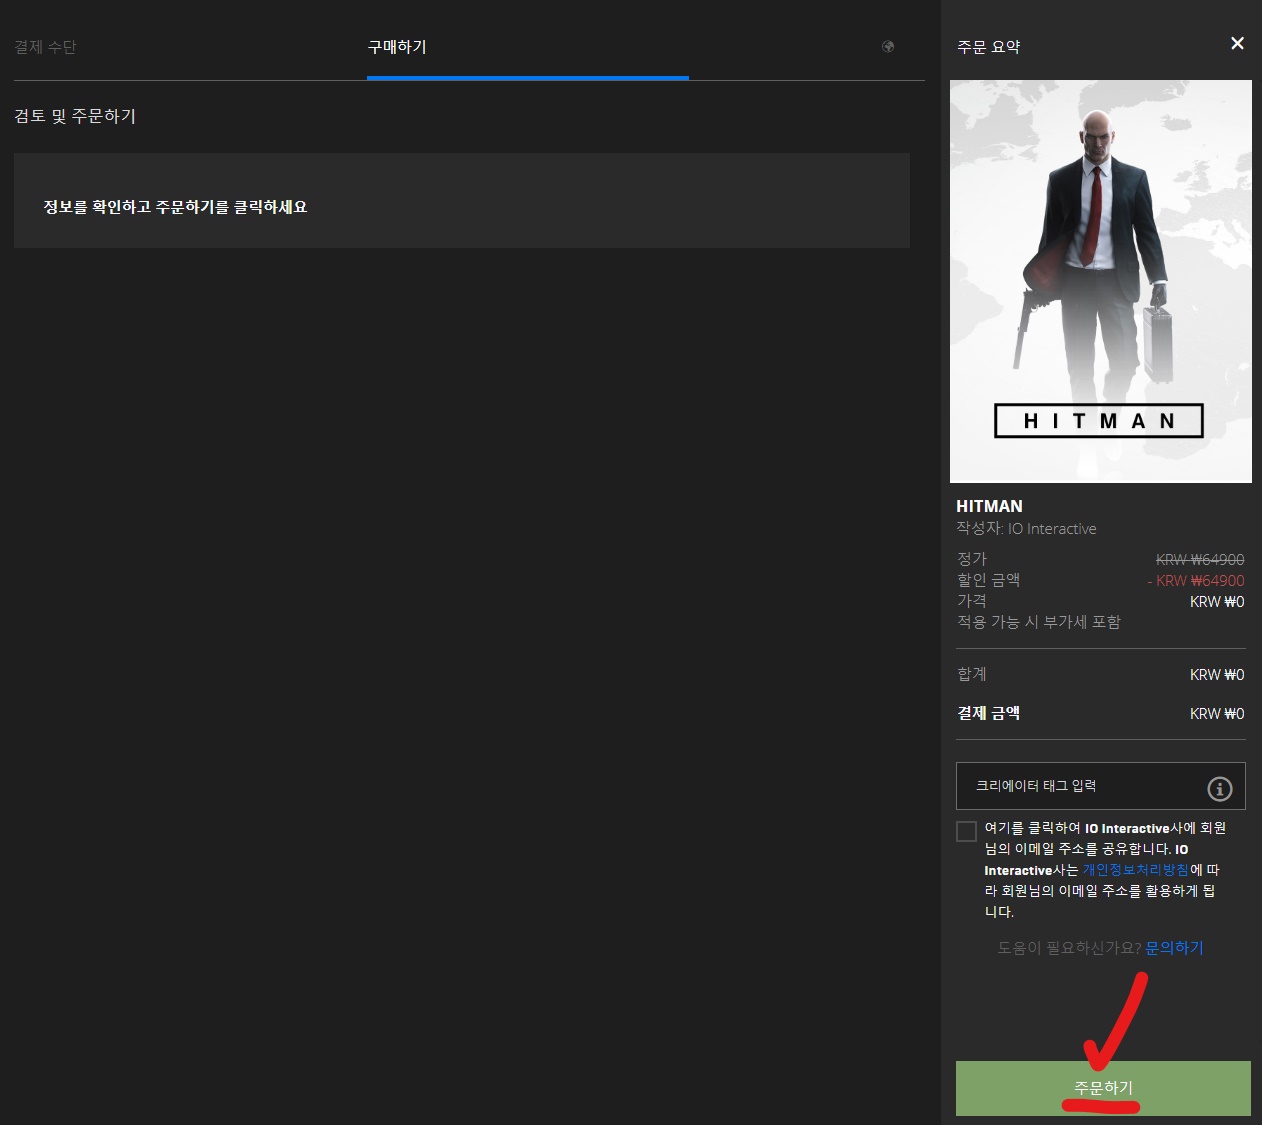Click the 적용 가능 시 부가세 포함 text
Screen dimensions: 1262x1125
tap(1039, 622)
